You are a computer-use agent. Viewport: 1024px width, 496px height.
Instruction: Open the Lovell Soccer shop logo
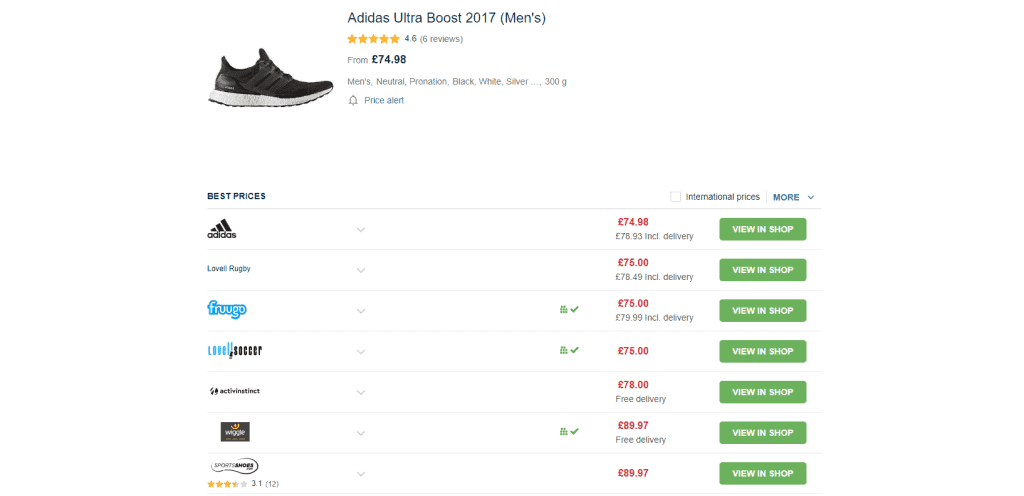pos(234,350)
